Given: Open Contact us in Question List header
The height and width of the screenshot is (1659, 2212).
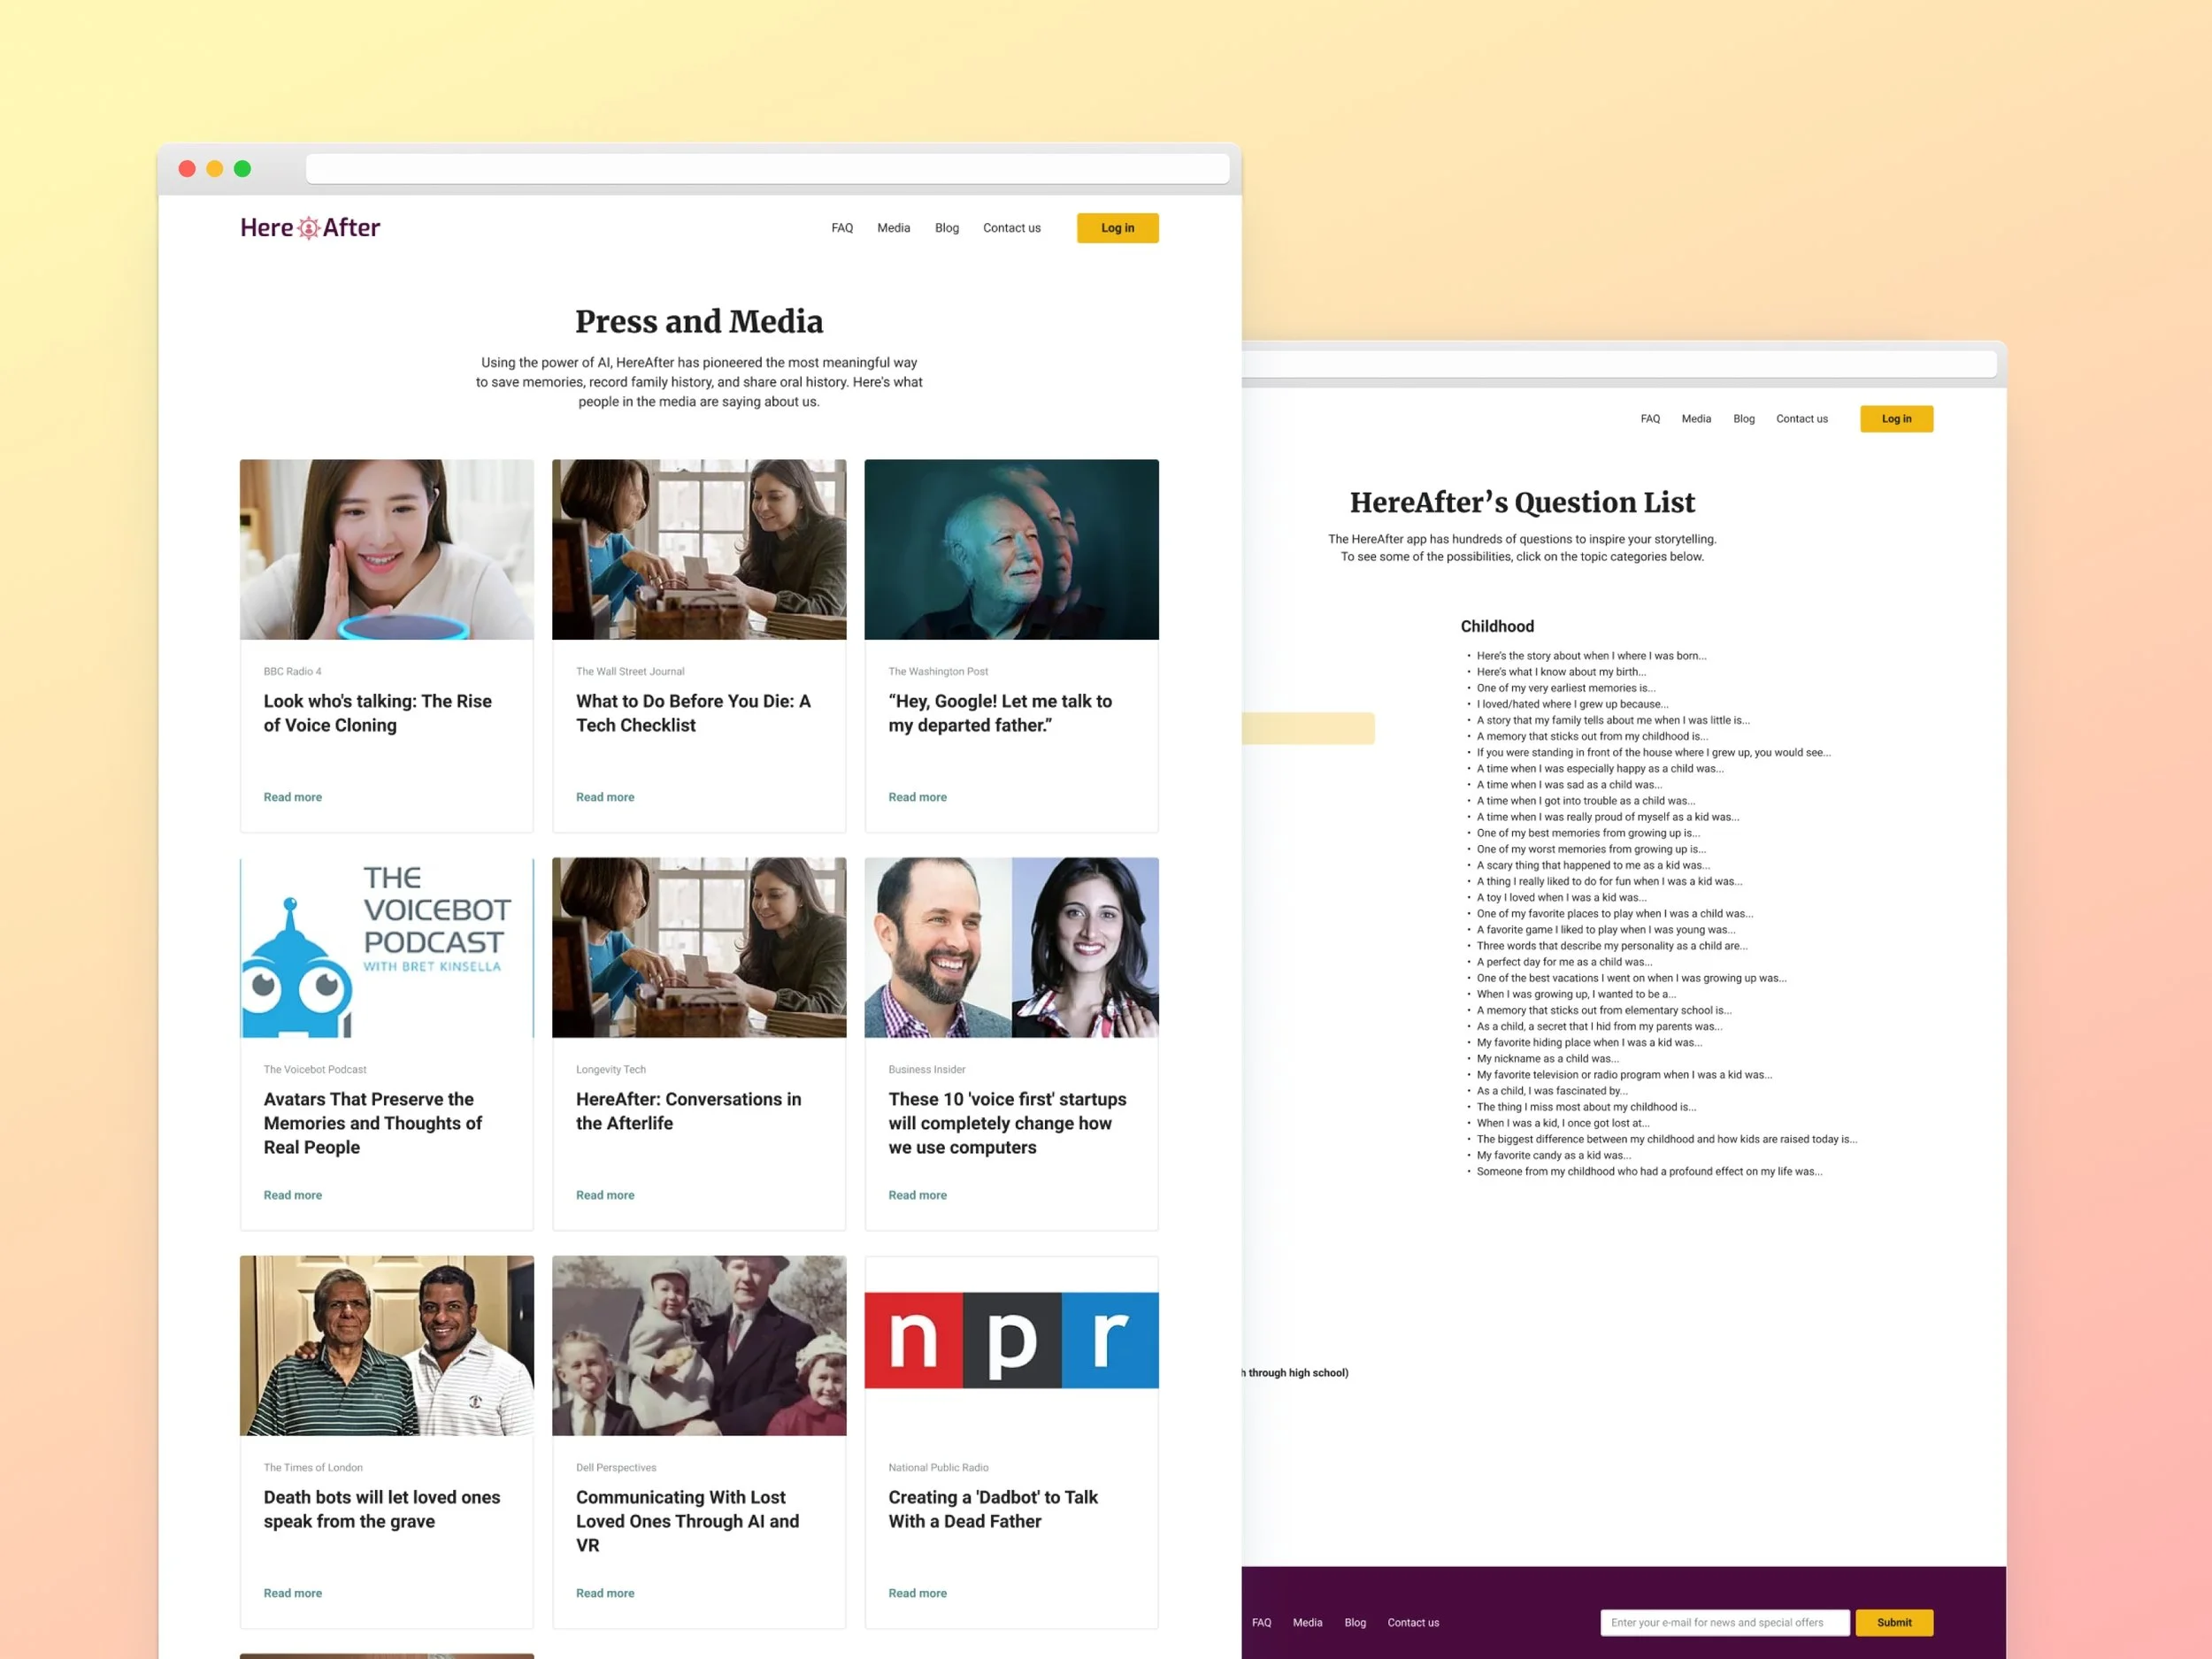Looking at the screenshot, I should [1802, 419].
